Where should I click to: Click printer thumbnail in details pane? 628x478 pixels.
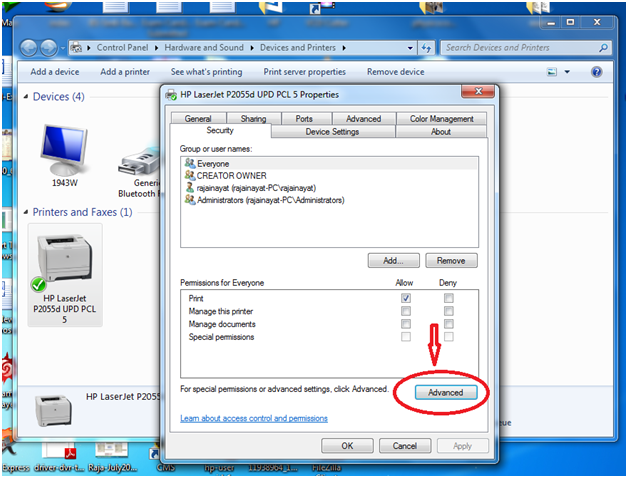tap(54, 411)
